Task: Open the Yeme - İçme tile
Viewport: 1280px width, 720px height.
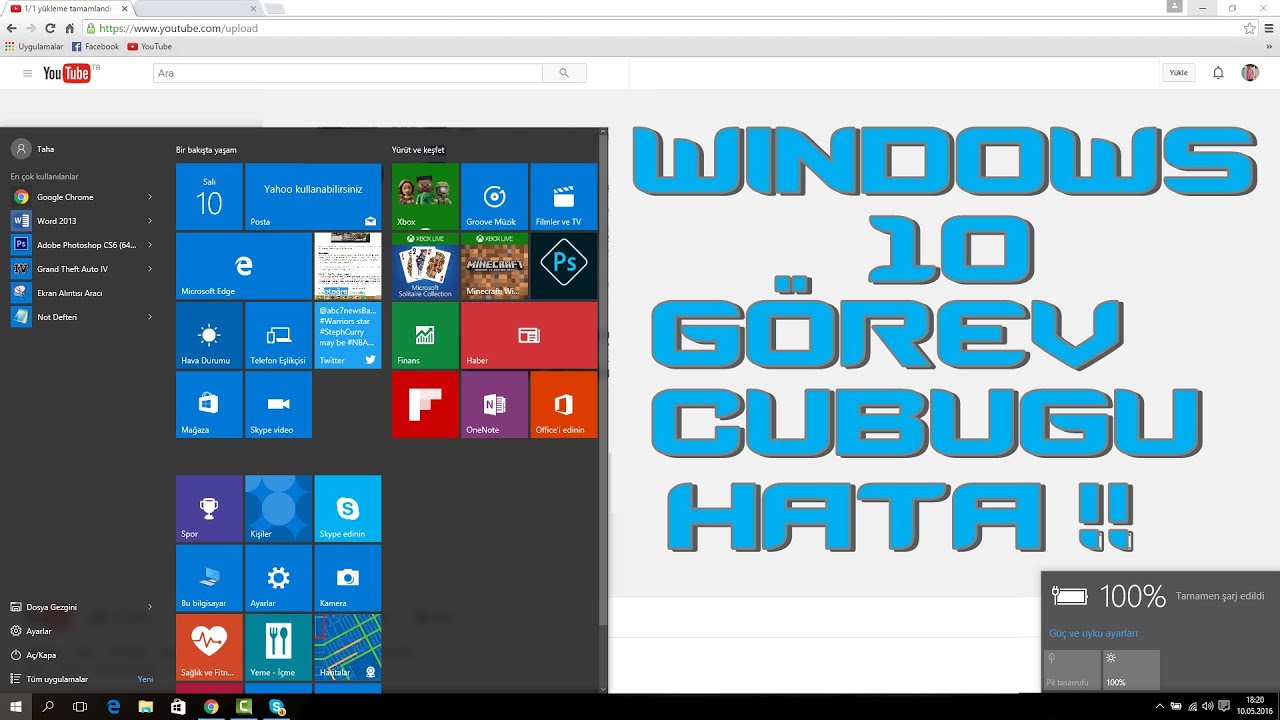Action: 278,647
